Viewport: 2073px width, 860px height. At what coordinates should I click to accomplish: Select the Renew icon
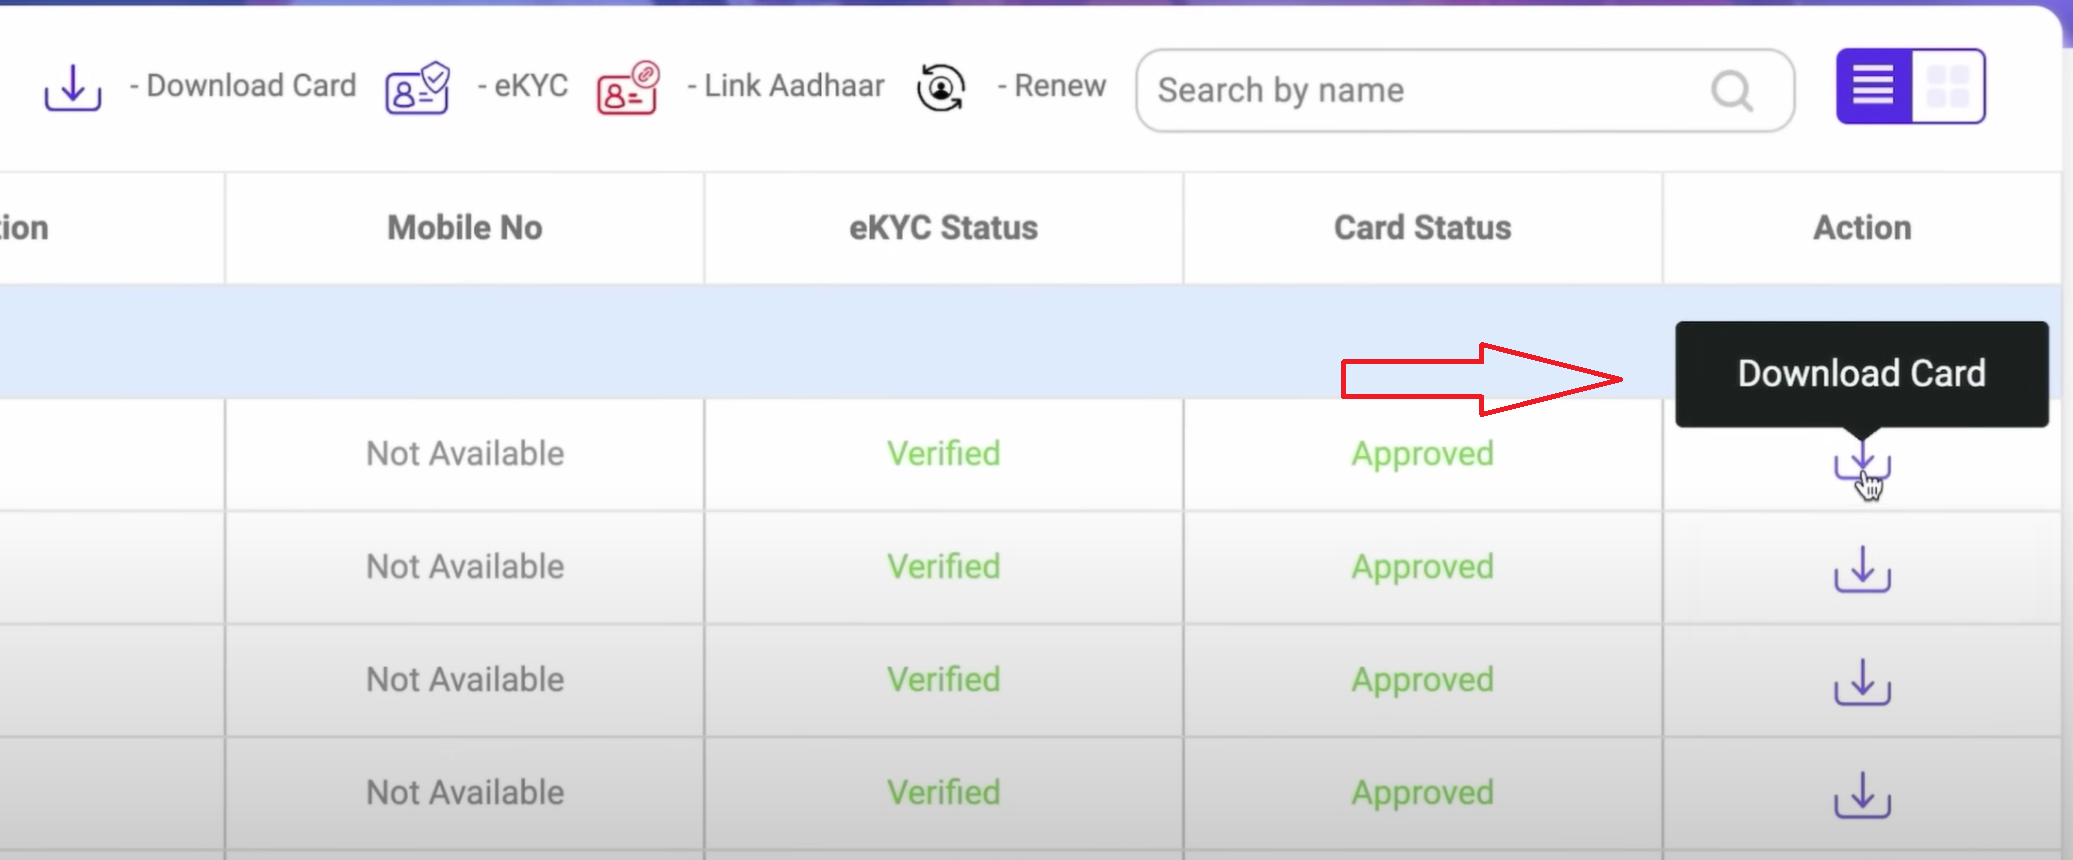(940, 88)
